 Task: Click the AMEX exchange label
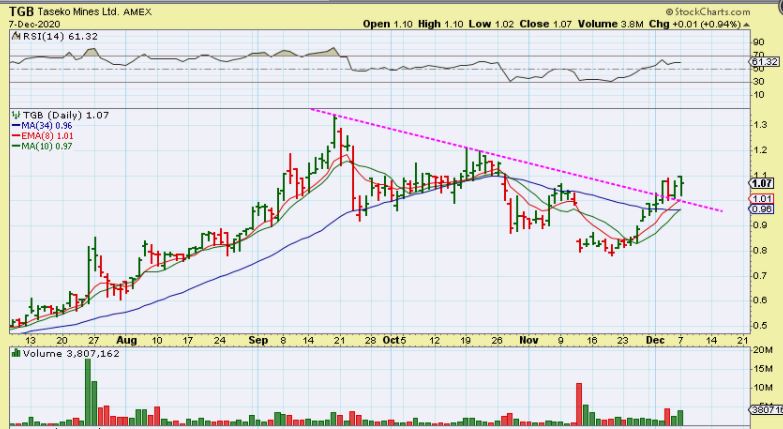click(137, 12)
